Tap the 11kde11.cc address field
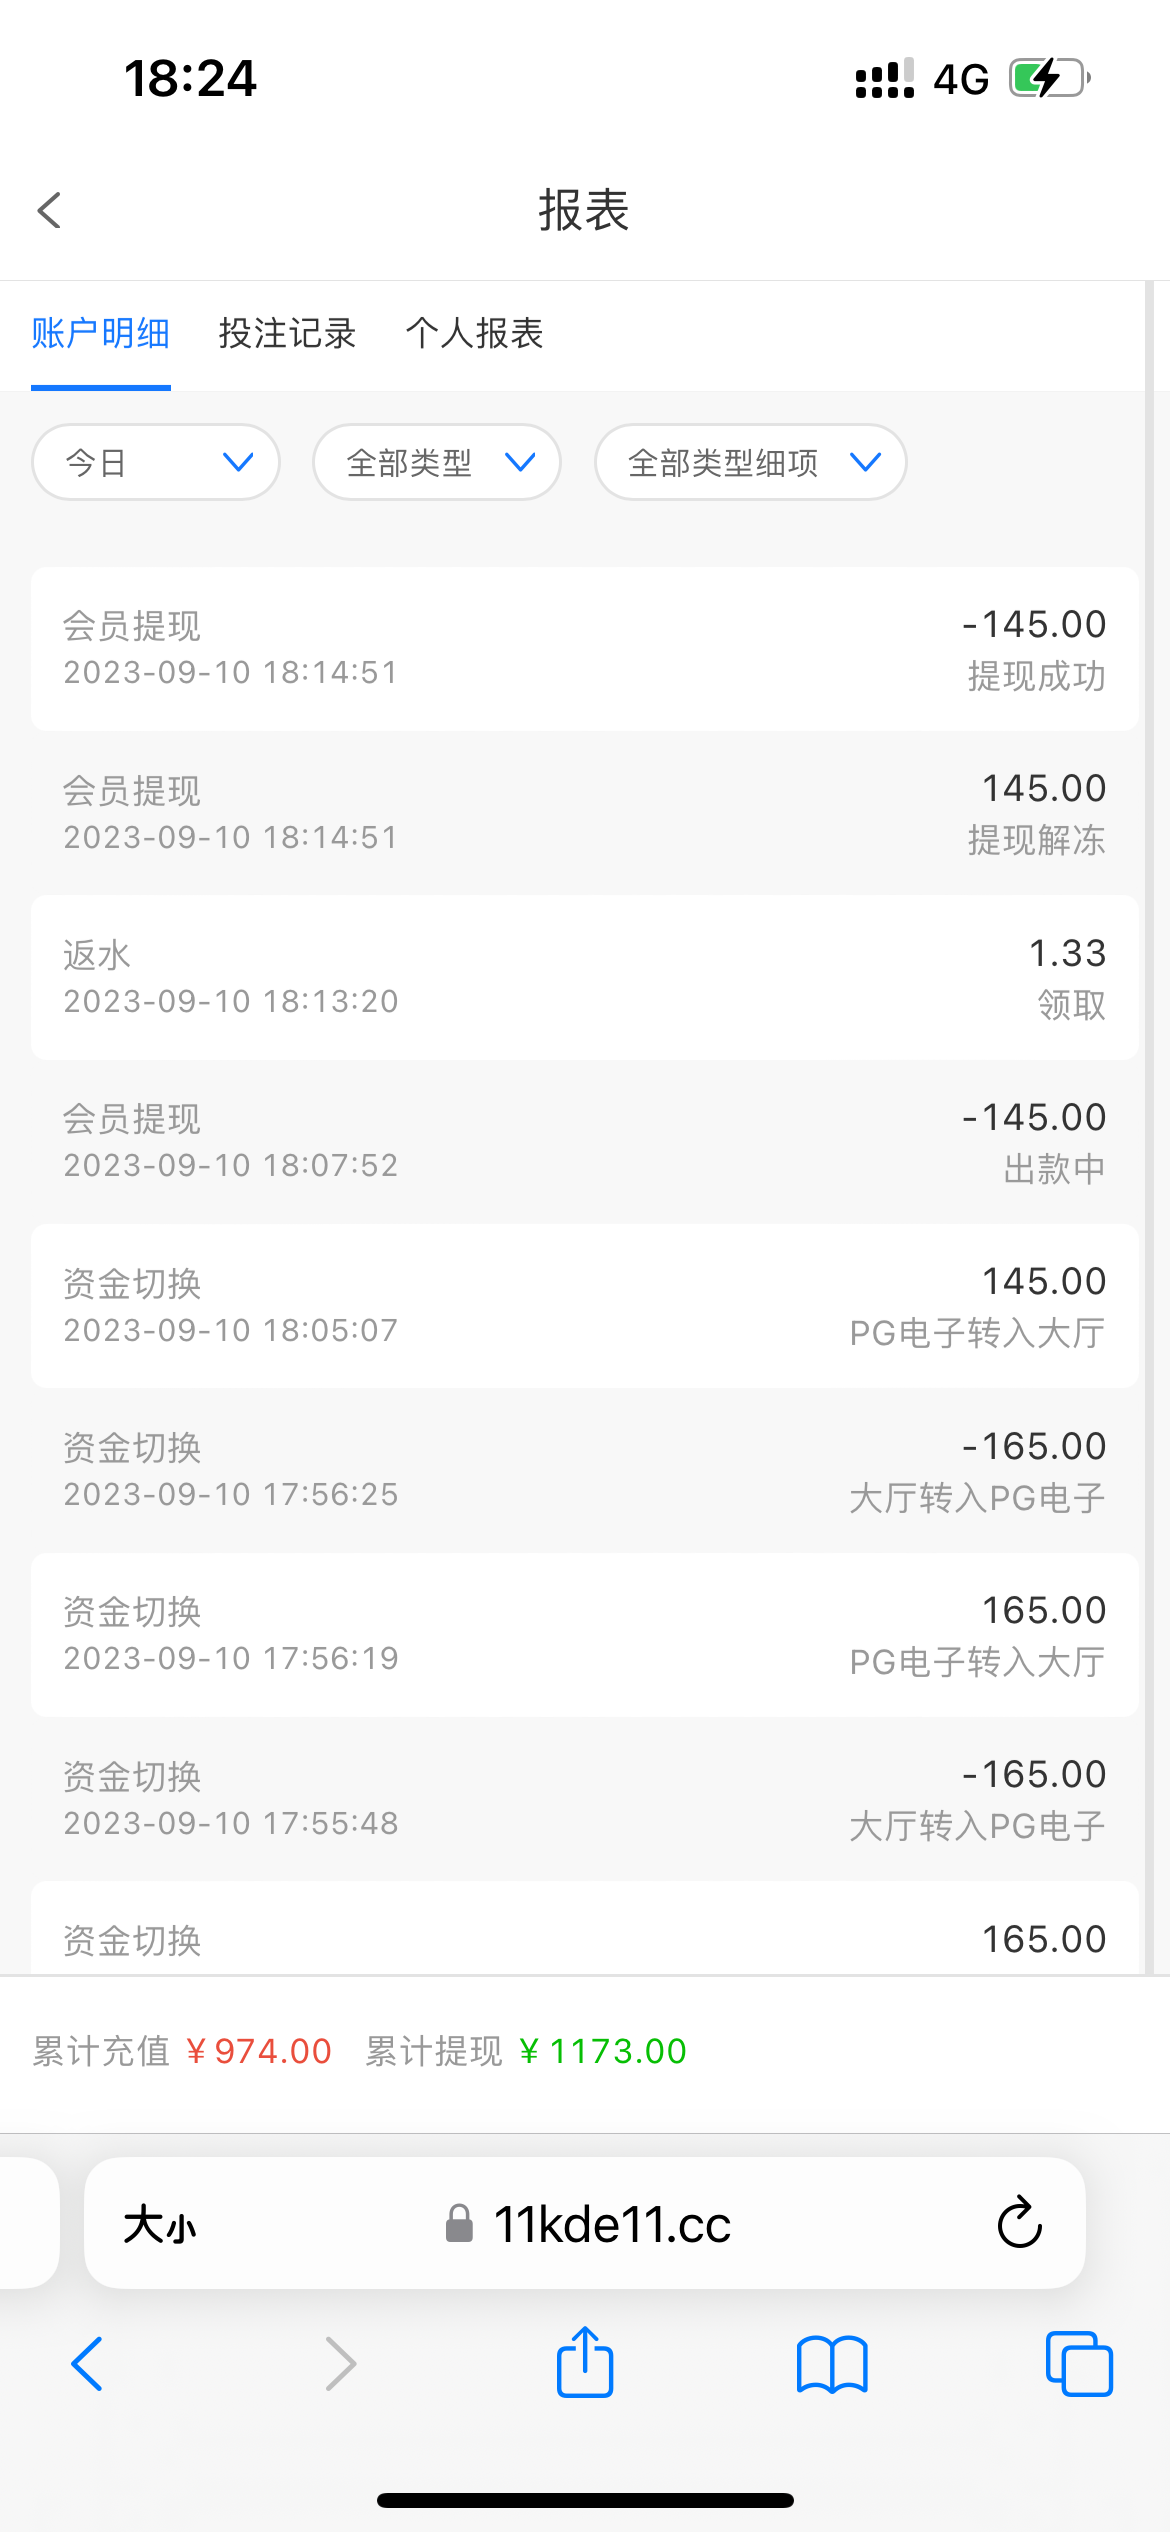This screenshot has width=1170, height=2532. point(612,2224)
